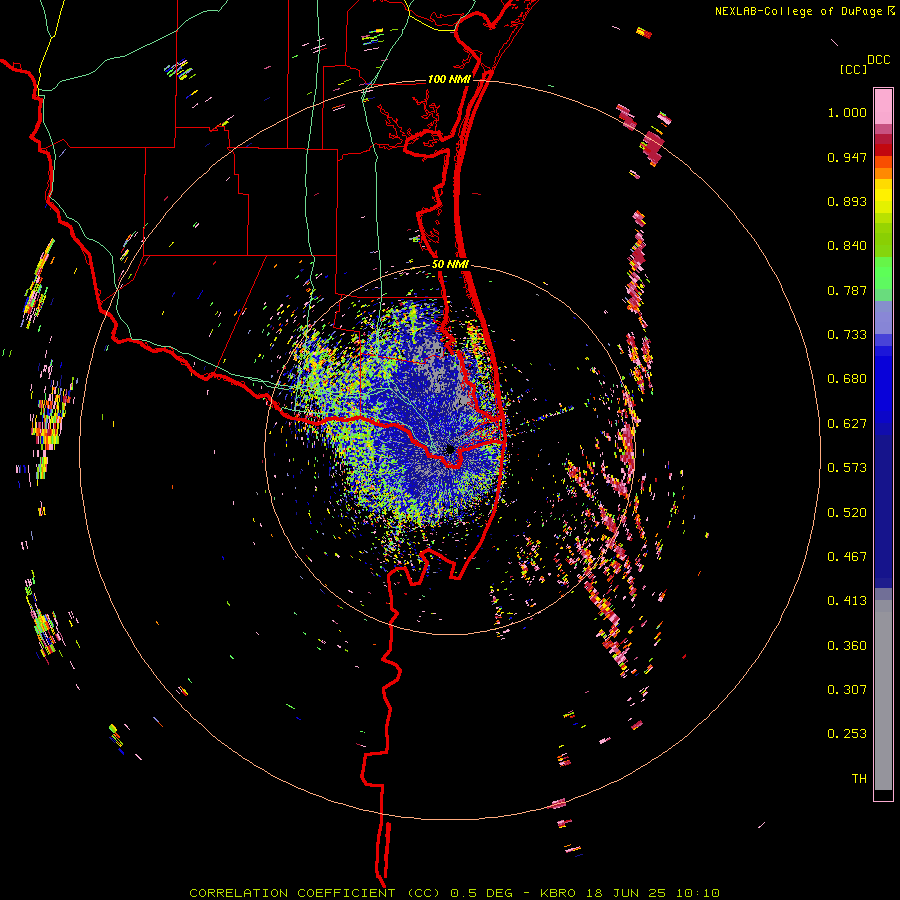This screenshot has height=900, width=900.
Task: Click the 0.253 color scale value
Action: tap(847, 734)
